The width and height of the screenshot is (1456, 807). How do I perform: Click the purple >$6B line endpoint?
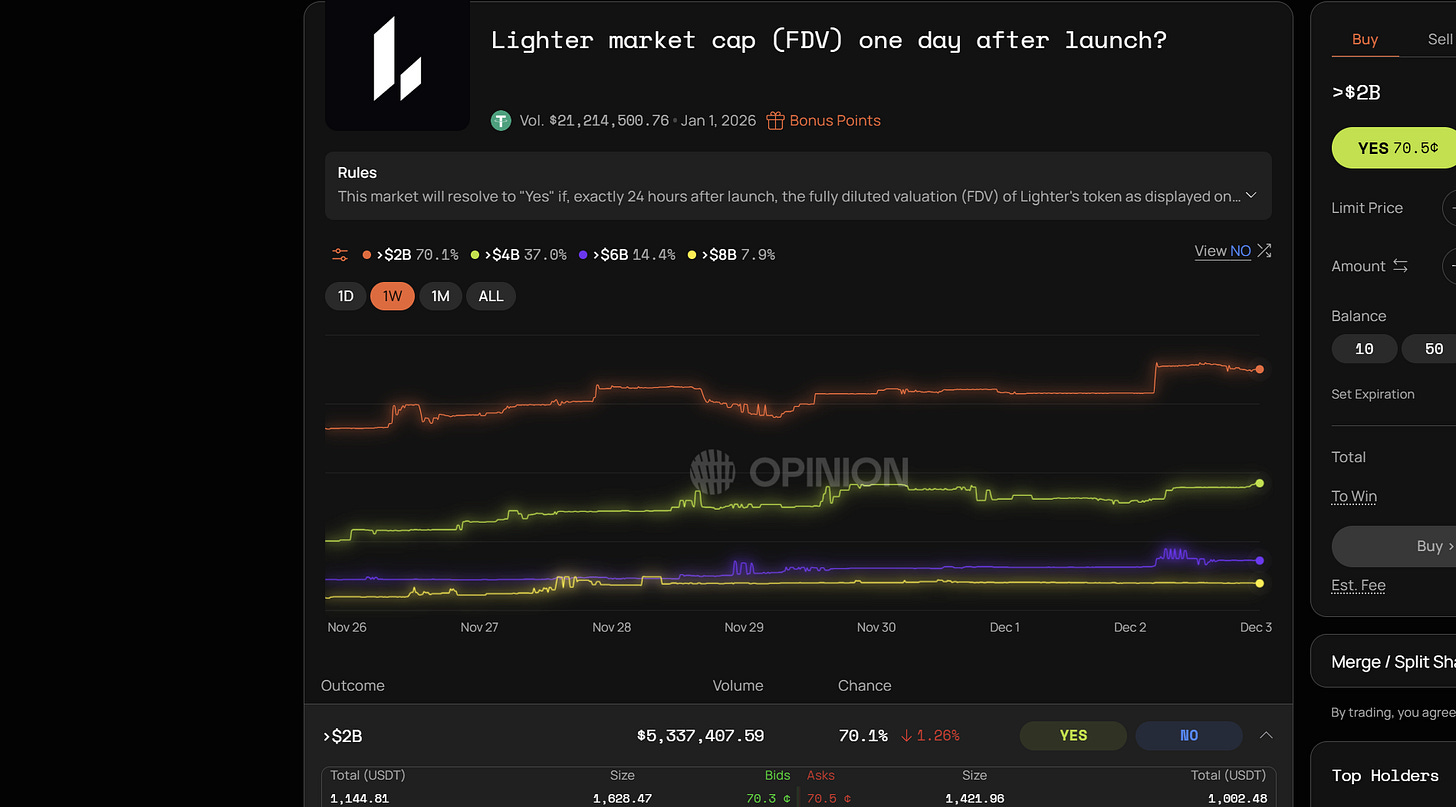tap(1259, 561)
